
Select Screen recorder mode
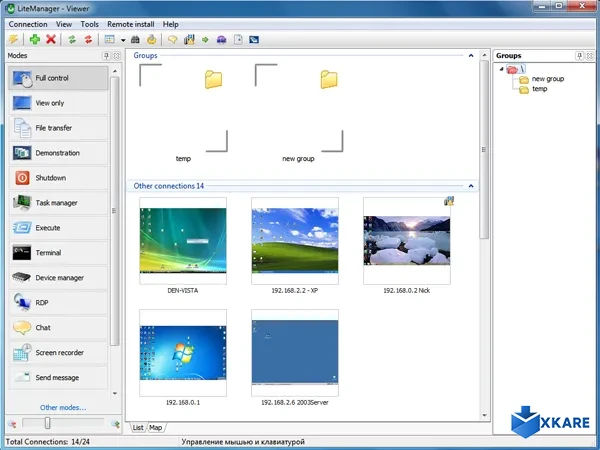coord(58,353)
